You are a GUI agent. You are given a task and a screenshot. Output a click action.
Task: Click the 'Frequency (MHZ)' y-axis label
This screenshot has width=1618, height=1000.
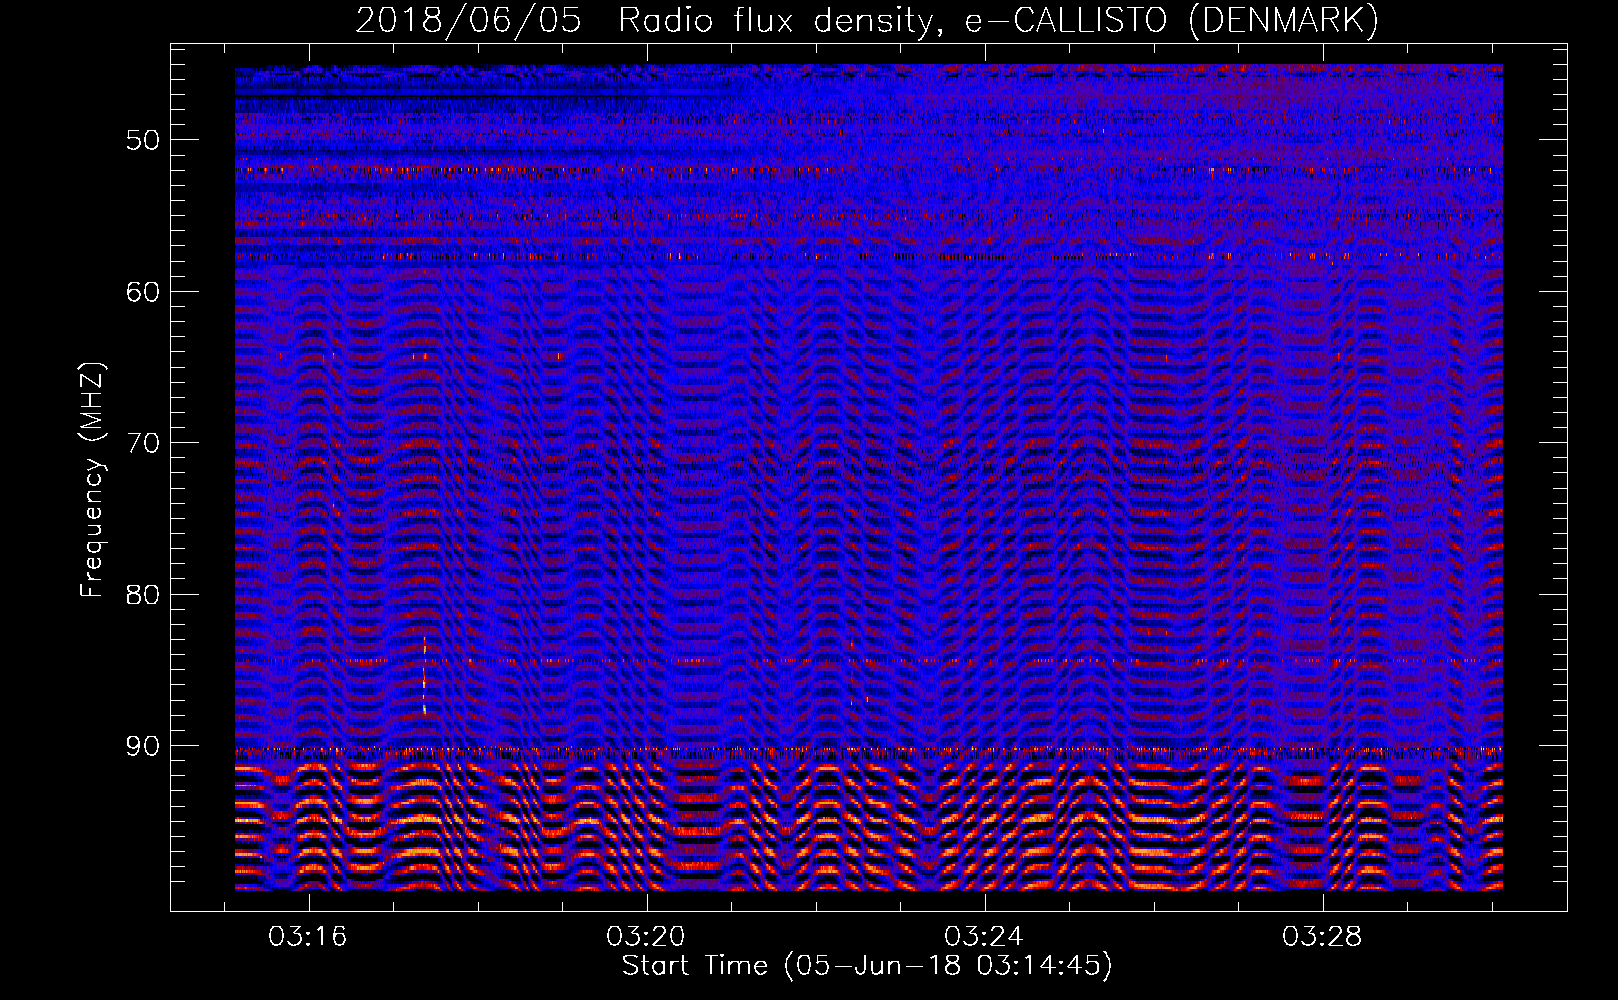tap(92, 480)
